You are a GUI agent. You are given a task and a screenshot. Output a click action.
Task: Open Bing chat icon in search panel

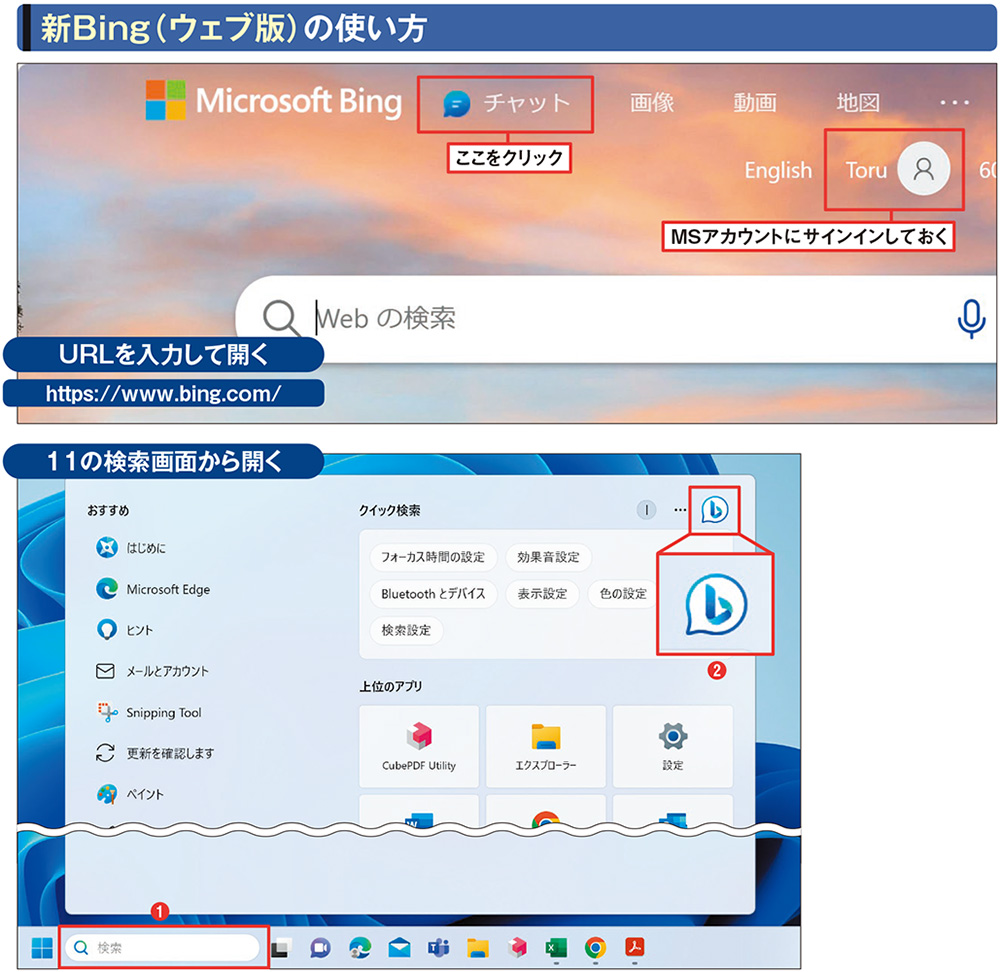(715, 510)
